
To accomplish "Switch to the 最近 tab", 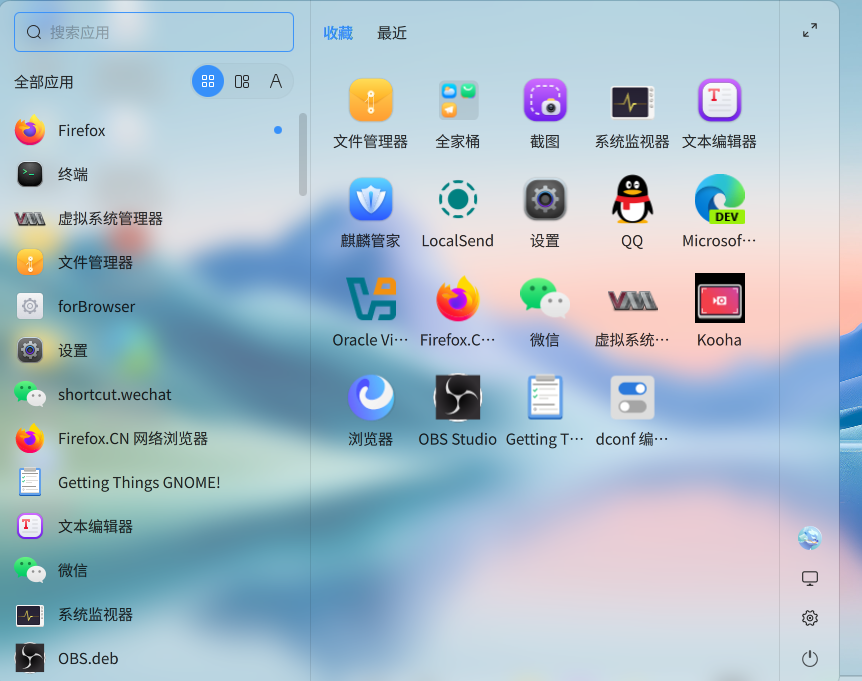I will (x=392, y=33).
